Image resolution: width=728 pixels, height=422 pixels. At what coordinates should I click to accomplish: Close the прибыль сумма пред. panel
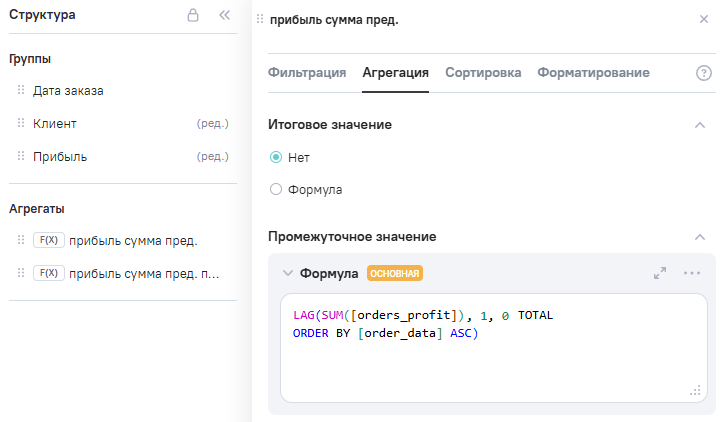704,19
